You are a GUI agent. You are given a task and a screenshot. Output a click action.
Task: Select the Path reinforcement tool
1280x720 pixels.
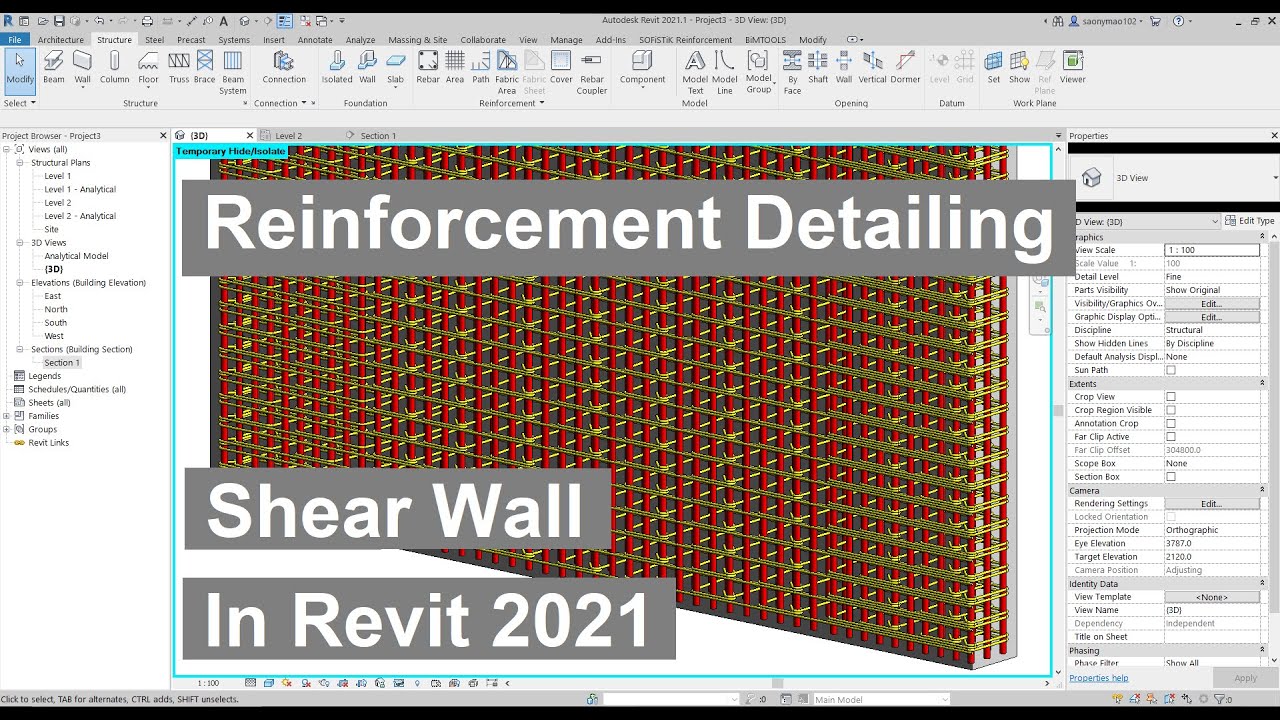pos(481,68)
